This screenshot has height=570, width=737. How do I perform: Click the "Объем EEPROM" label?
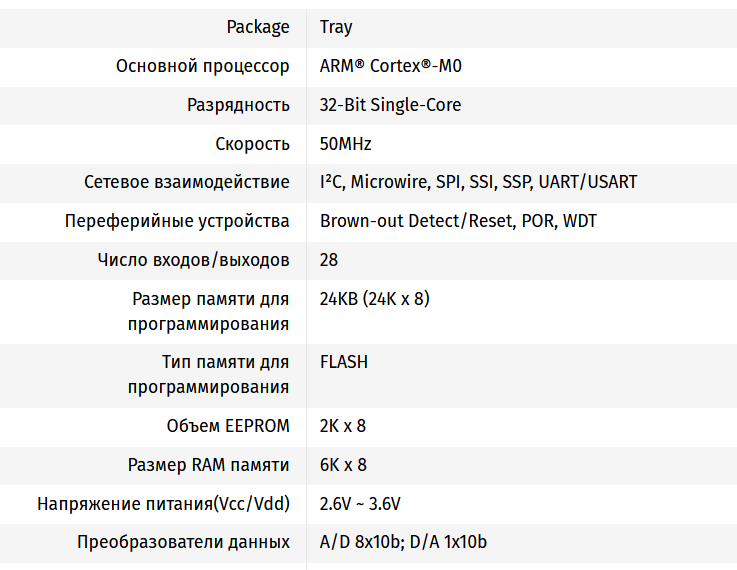click(x=228, y=426)
